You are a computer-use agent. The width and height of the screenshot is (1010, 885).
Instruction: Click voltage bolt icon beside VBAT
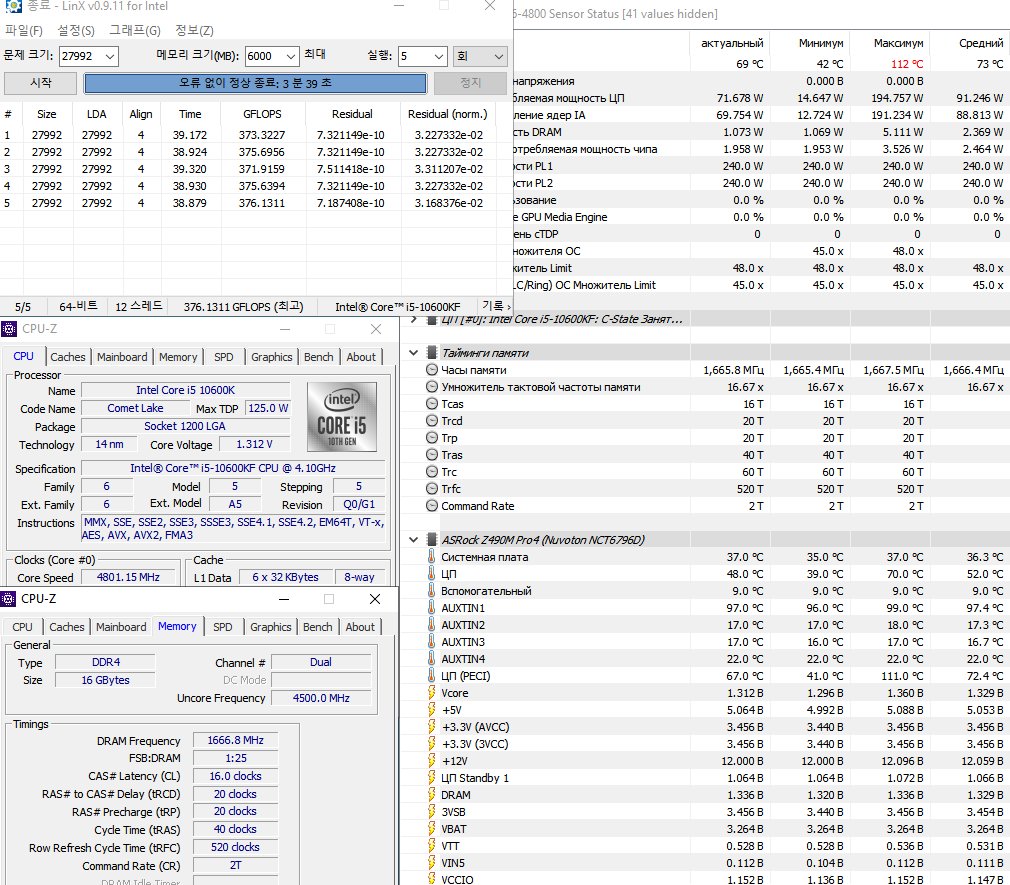coord(432,829)
